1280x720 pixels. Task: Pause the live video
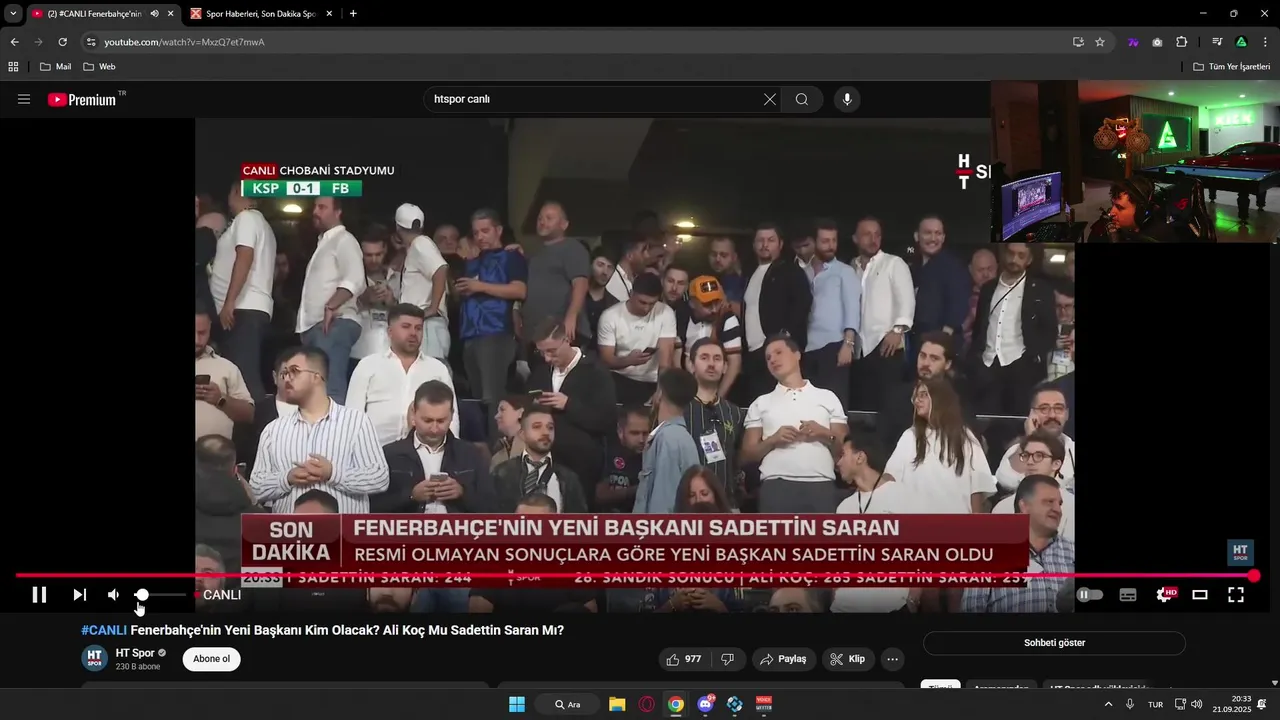(x=39, y=595)
